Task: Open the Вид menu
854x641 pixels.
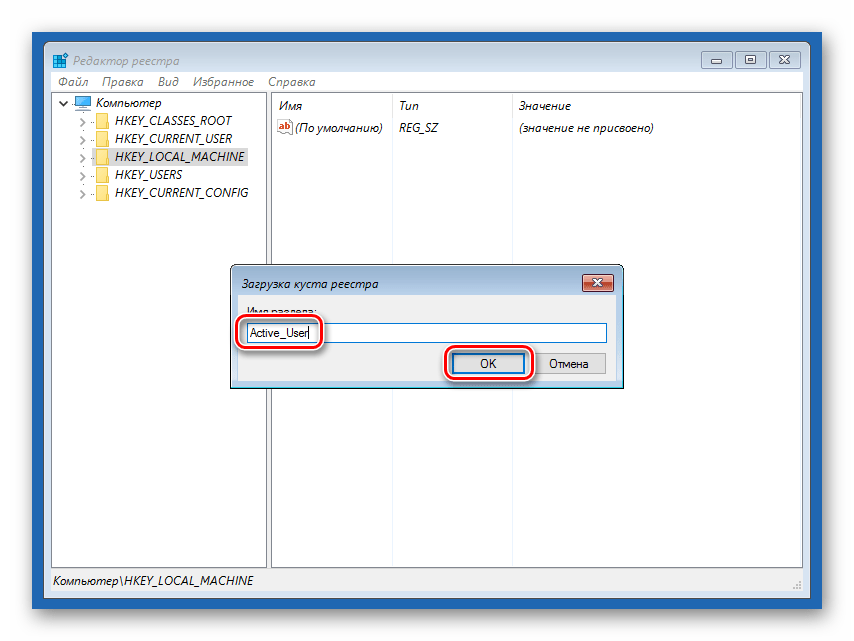Action: [x=168, y=82]
